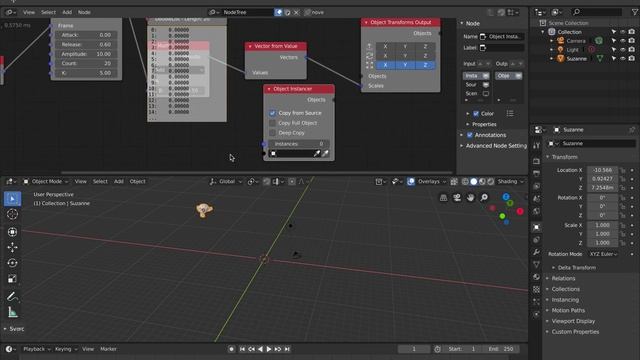Open the Rotation Mode XYZ Euler dropdown
Image resolution: width=640 pixels, height=360 pixels.
[x=603, y=254]
